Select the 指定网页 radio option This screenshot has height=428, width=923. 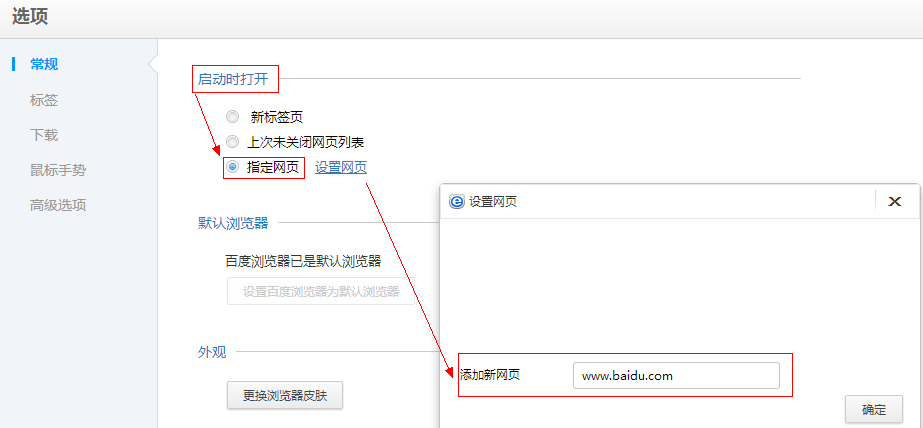(233, 167)
